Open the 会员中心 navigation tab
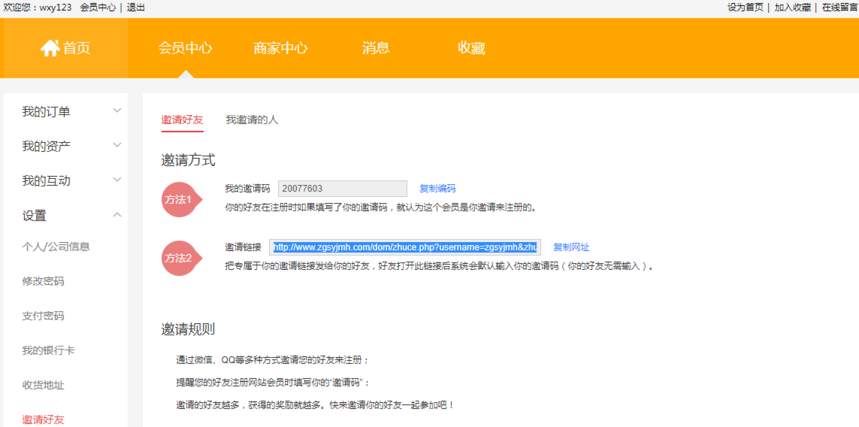 (185, 48)
